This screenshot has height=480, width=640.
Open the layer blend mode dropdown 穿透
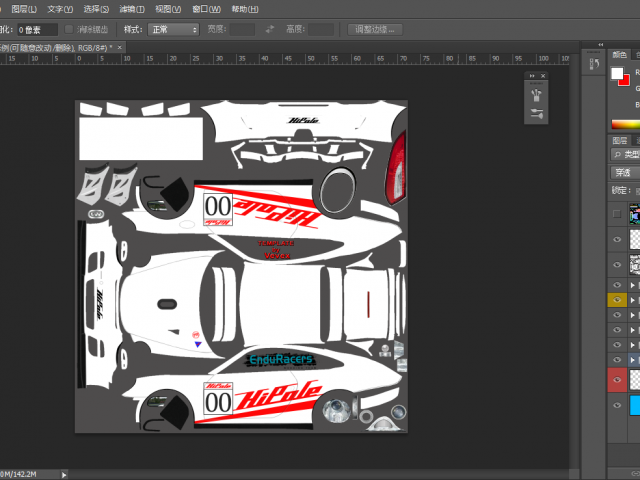click(625, 173)
